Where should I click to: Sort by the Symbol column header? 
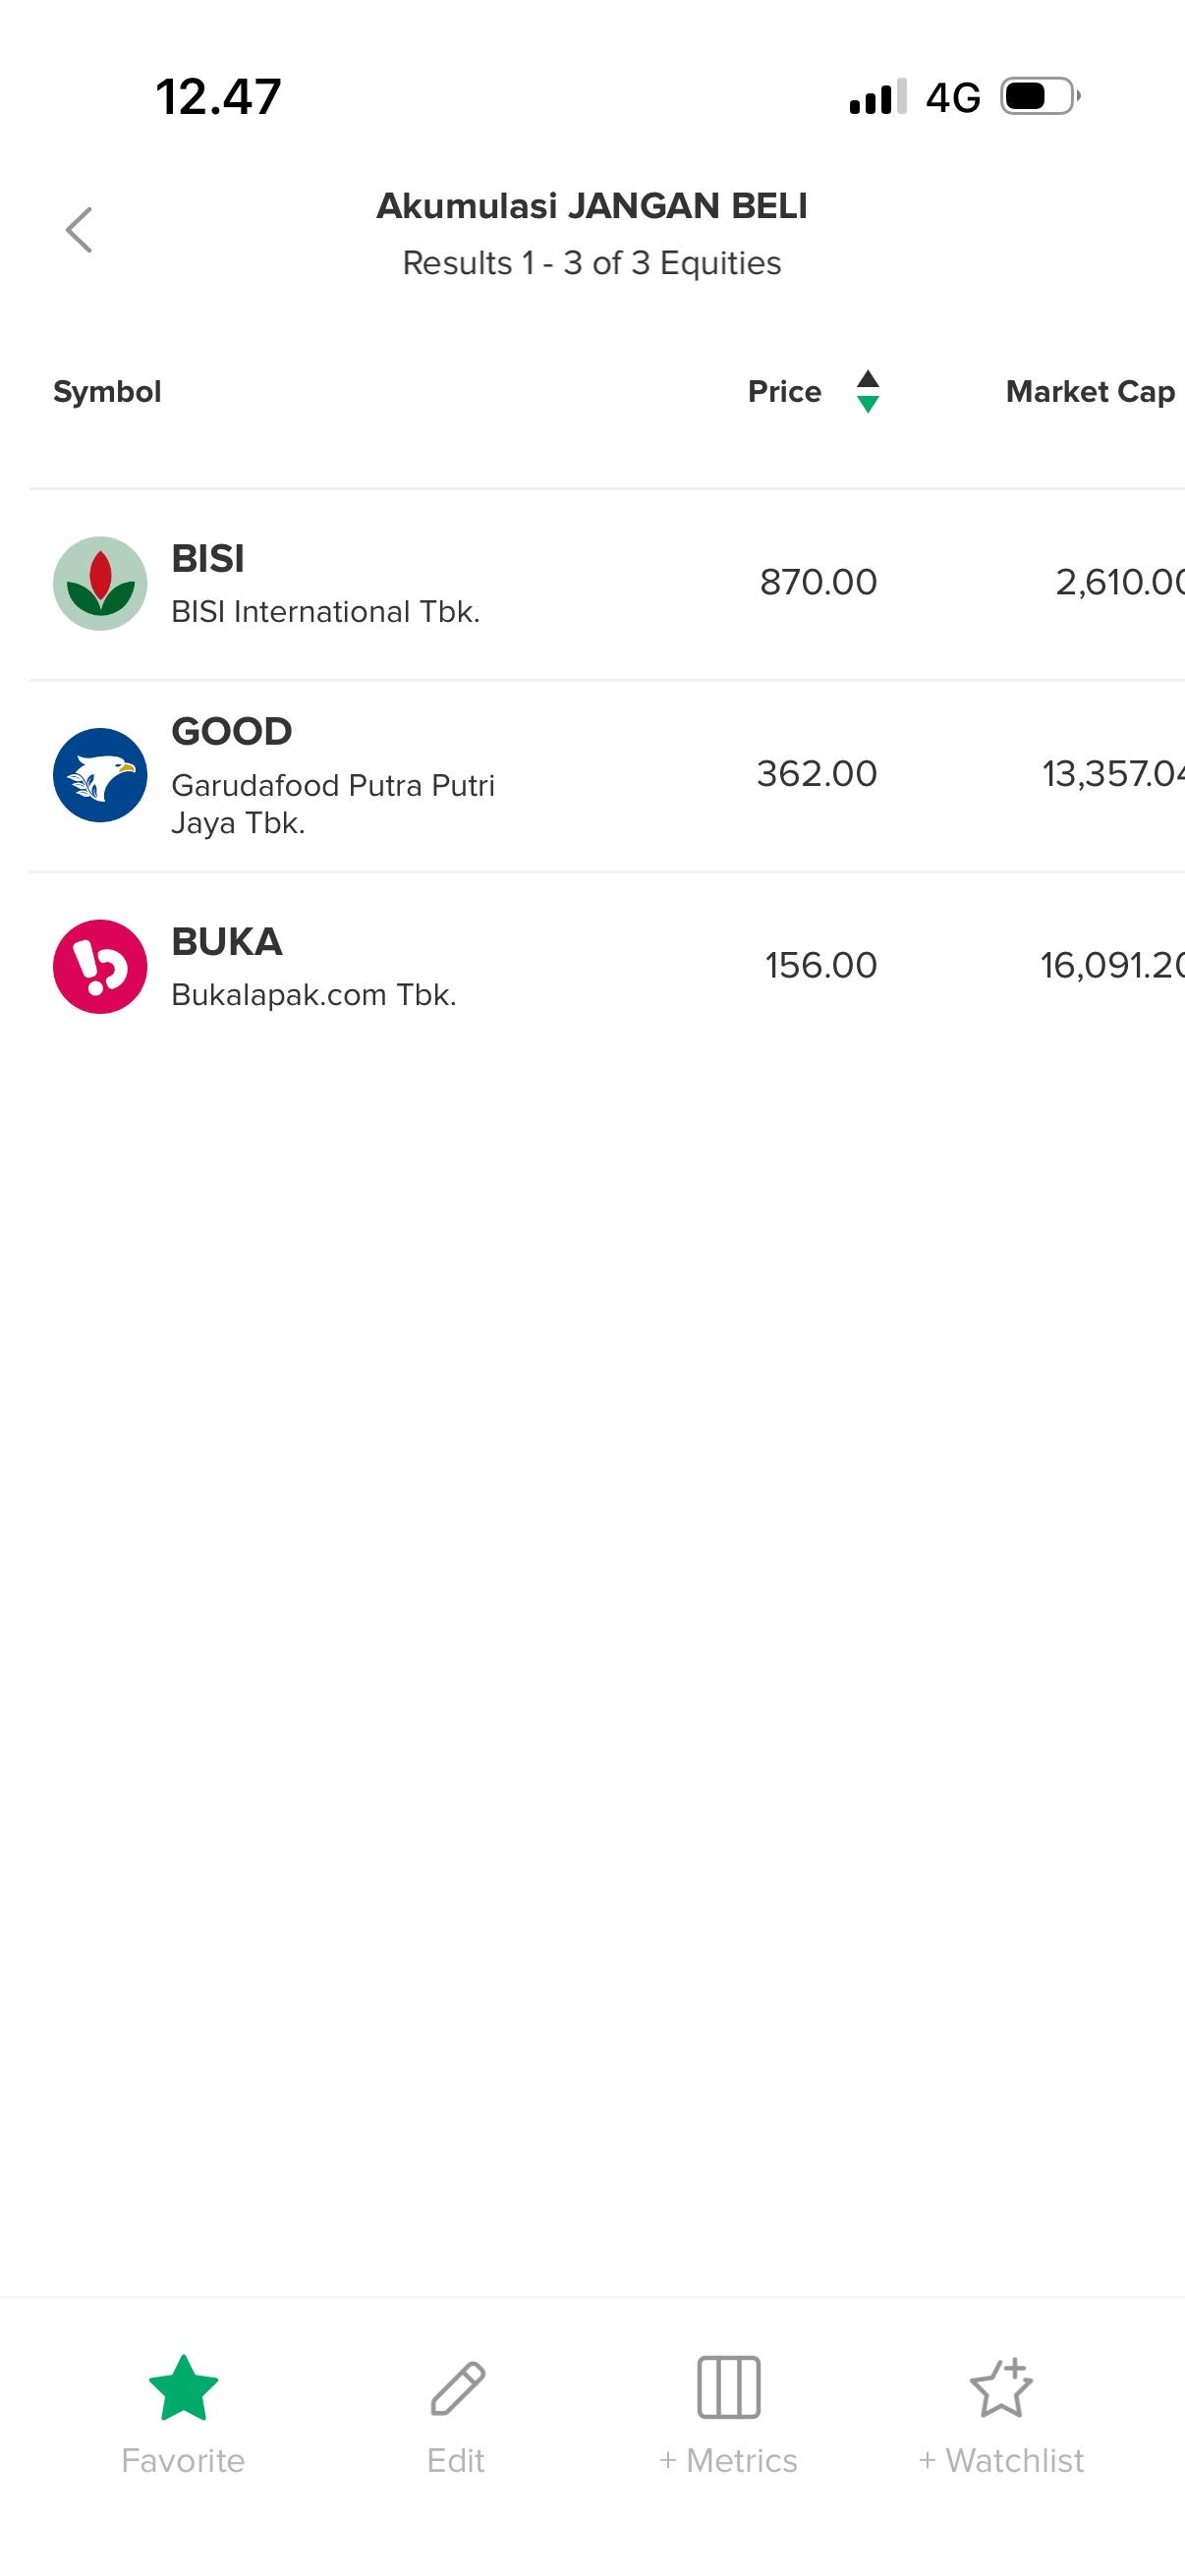pyautogui.click(x=107, y=391)
